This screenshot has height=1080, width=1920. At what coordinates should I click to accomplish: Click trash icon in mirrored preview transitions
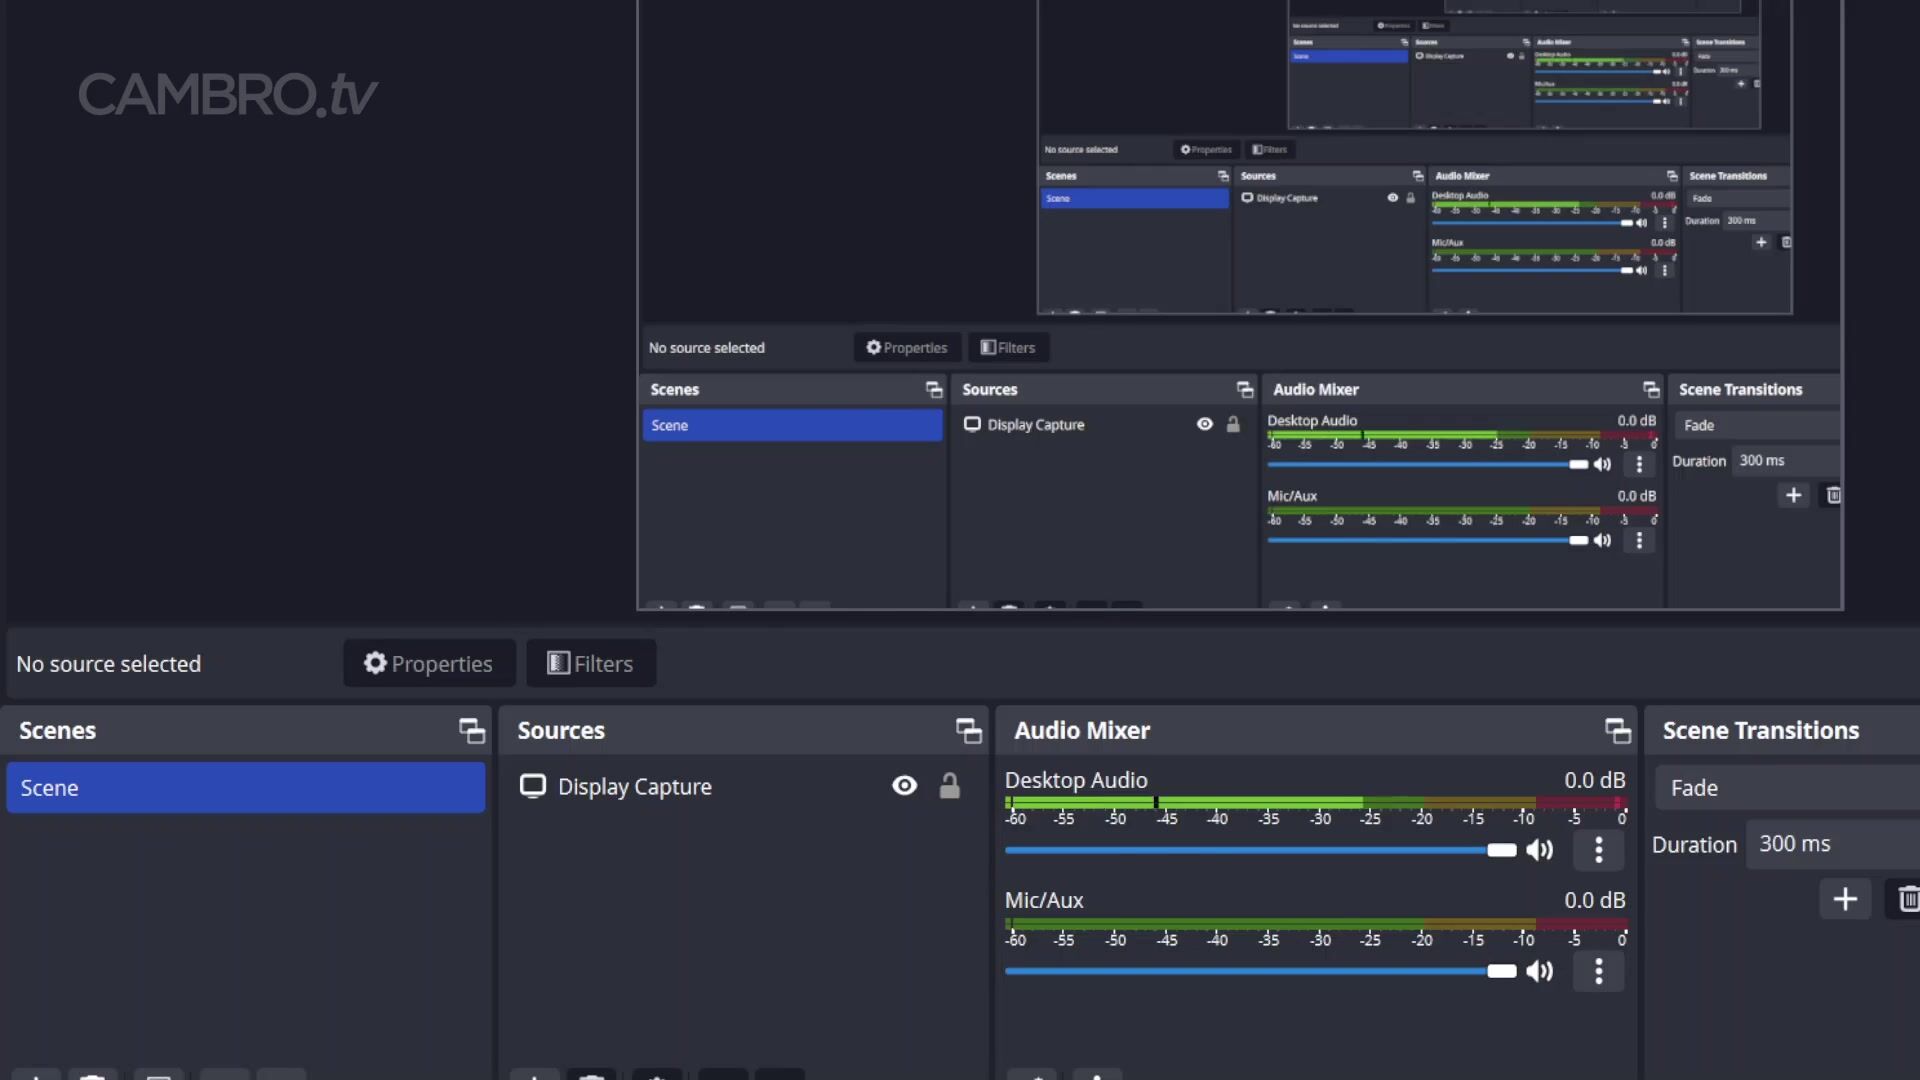tap(1834, 495)
